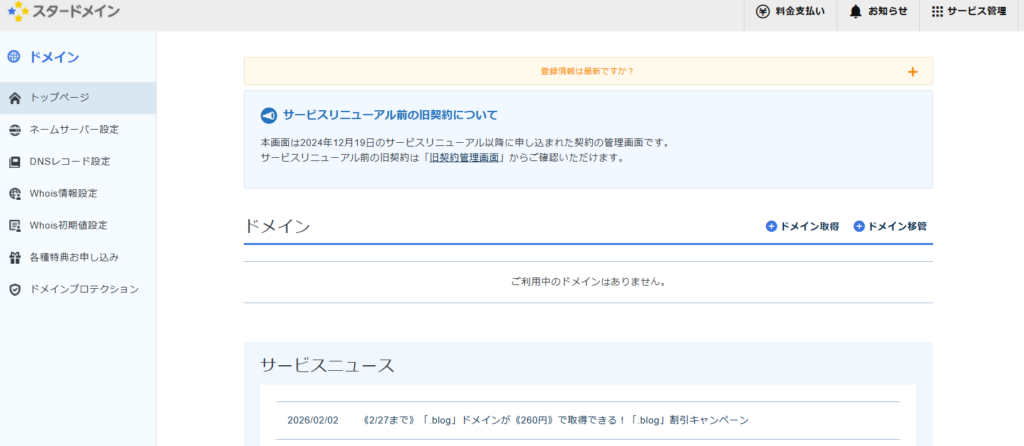The height and width of the screenshot is (446, 1024).
Task: Open 料金支払い payment page
Action: 791,12
